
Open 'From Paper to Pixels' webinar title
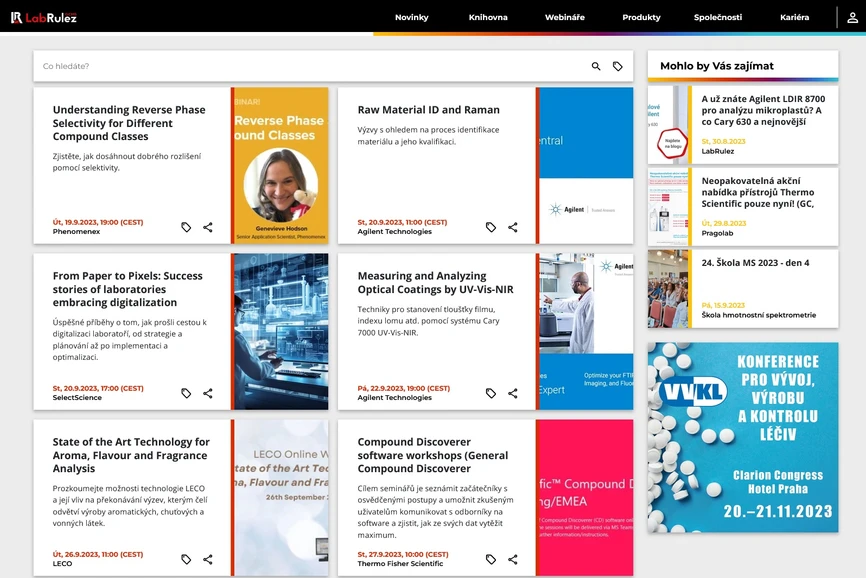128,289
